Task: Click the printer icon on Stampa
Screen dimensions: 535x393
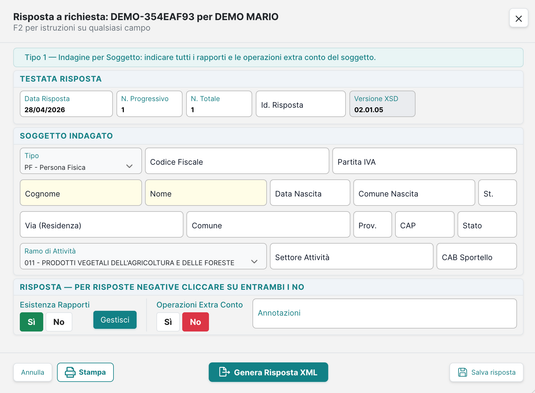Action: 70,372
